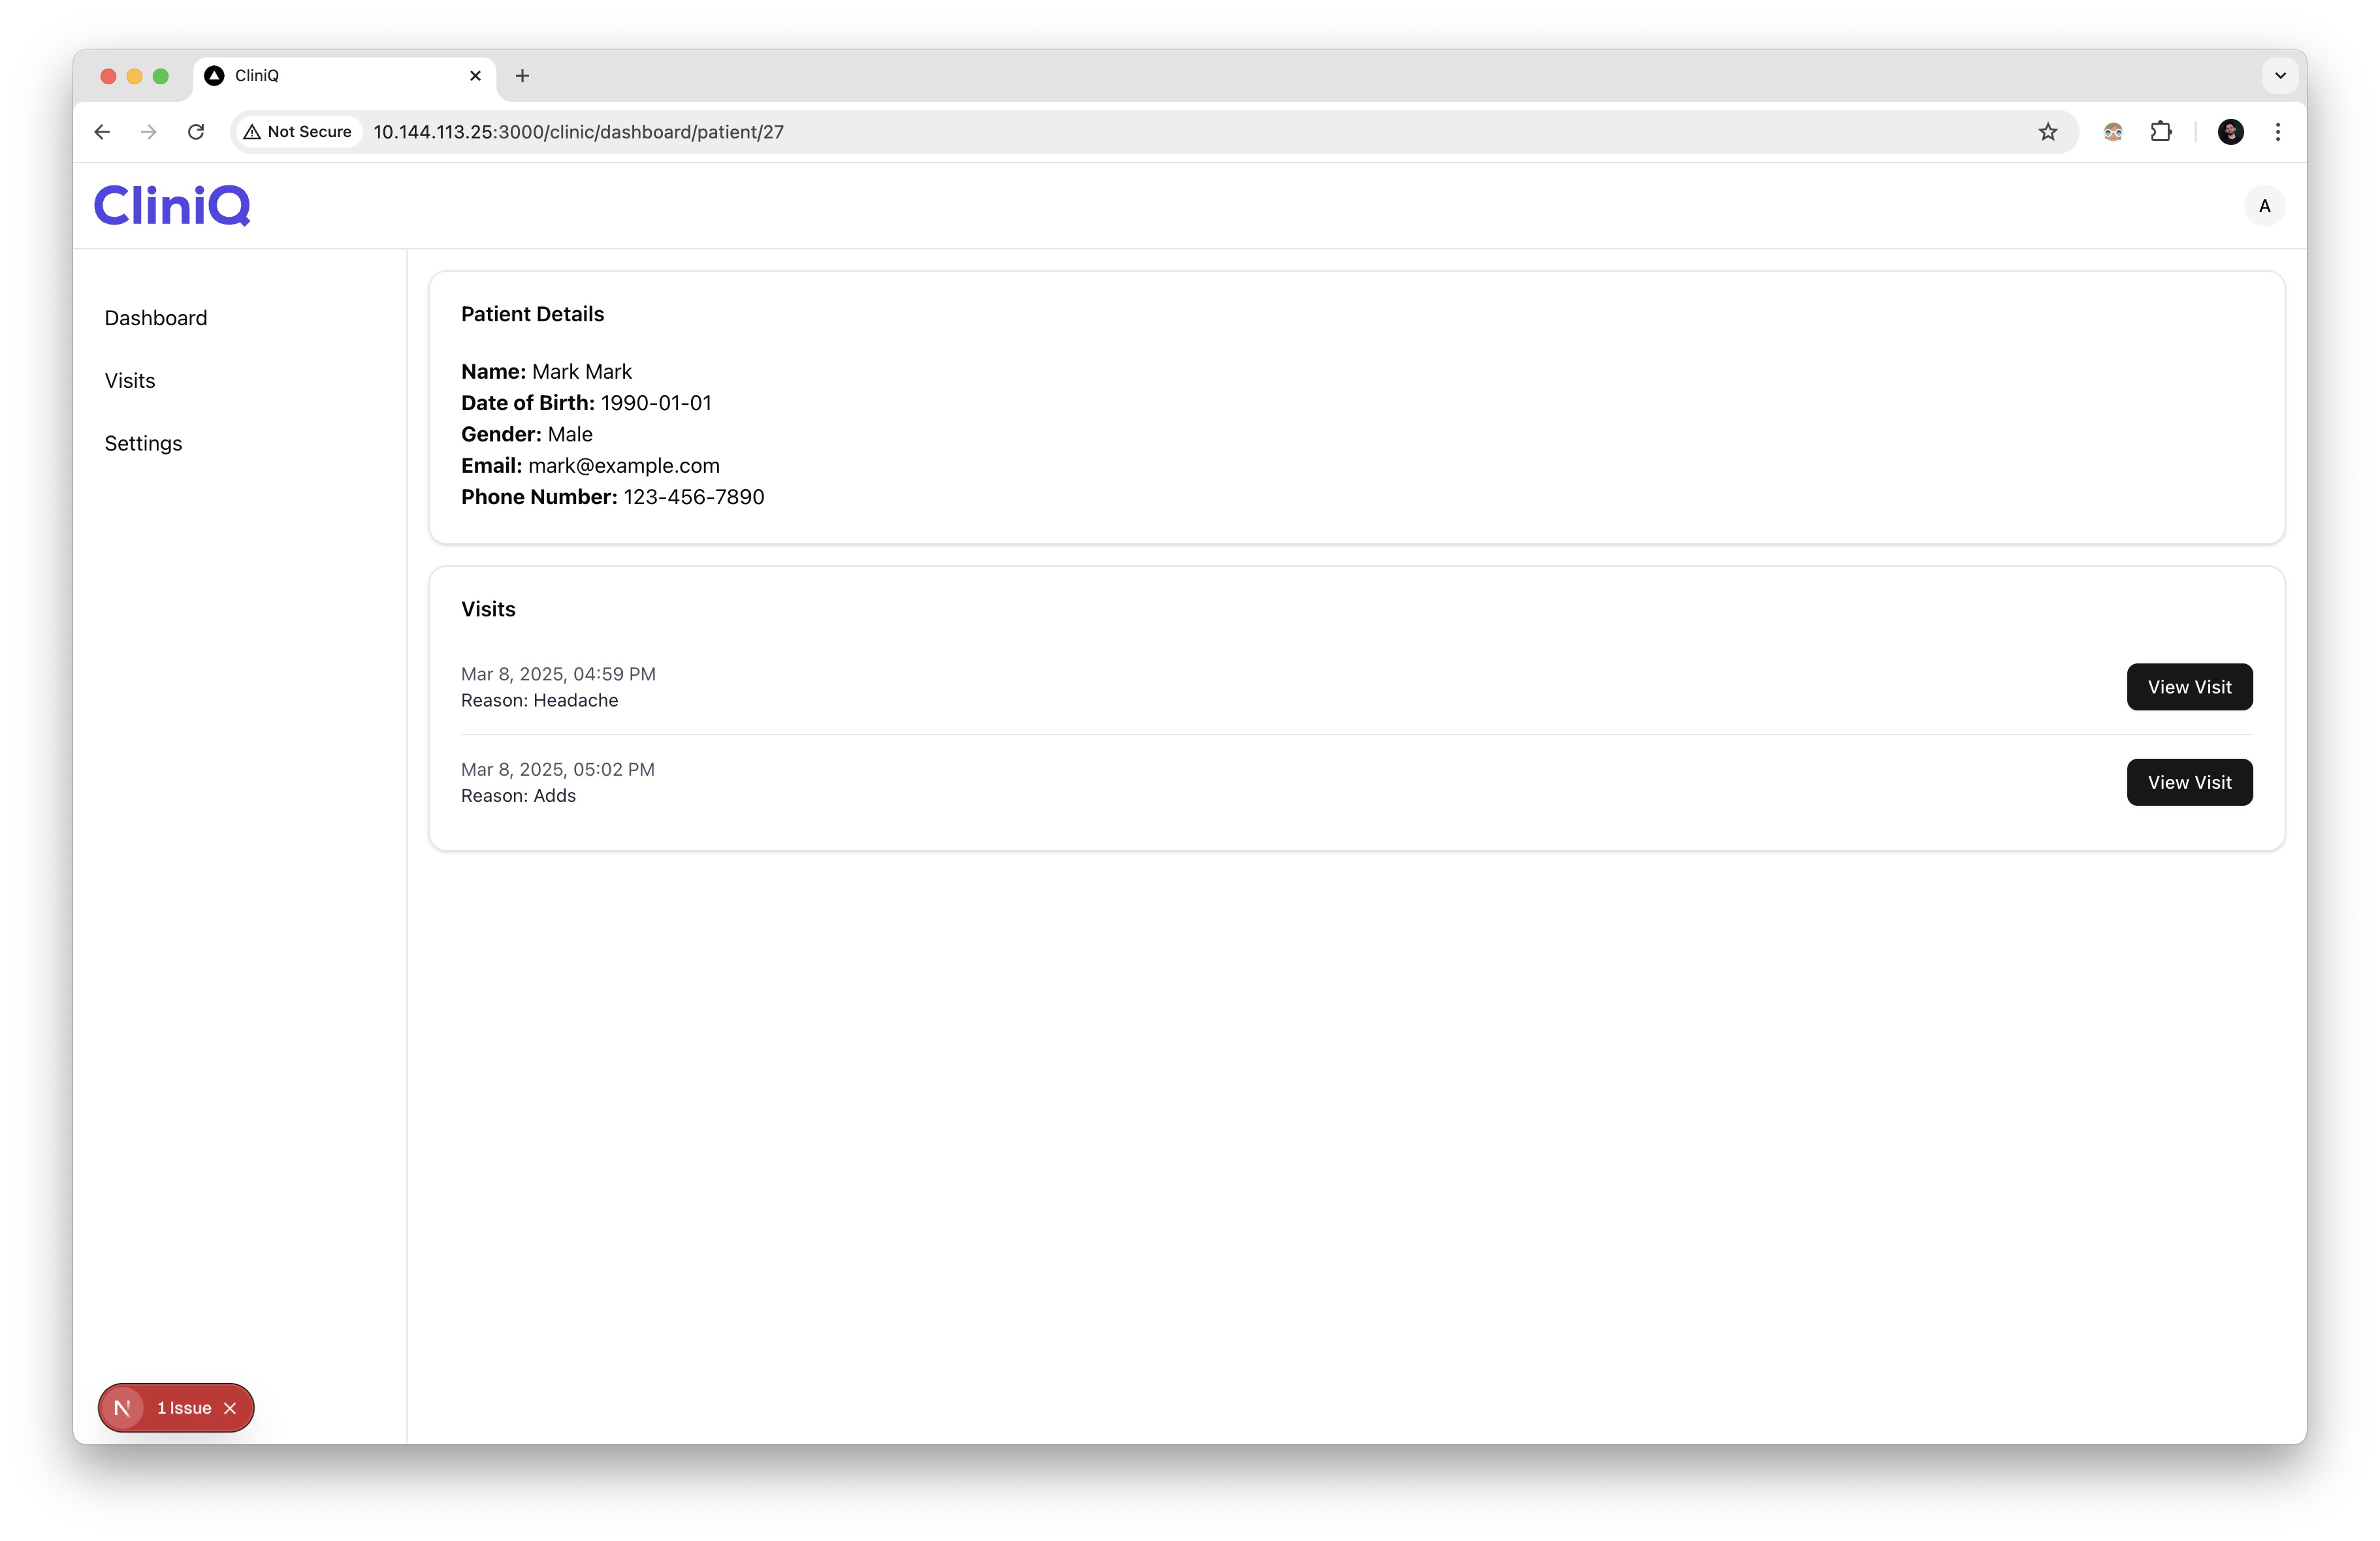2380x1541 pixels.
Task: Click the CliniQ logo
Action: click(x=172, y=205)
